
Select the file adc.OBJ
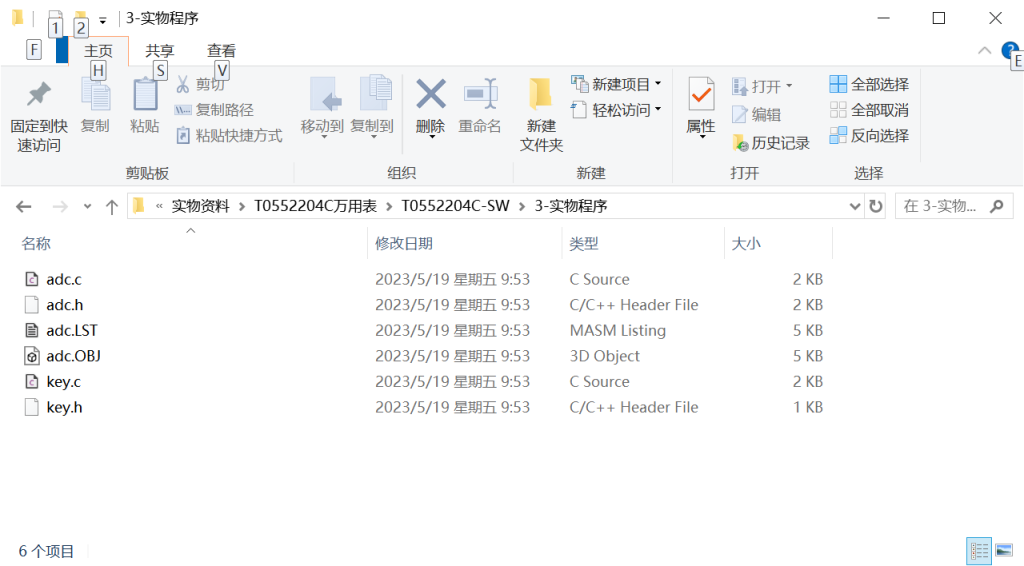(x=73, y=356)
